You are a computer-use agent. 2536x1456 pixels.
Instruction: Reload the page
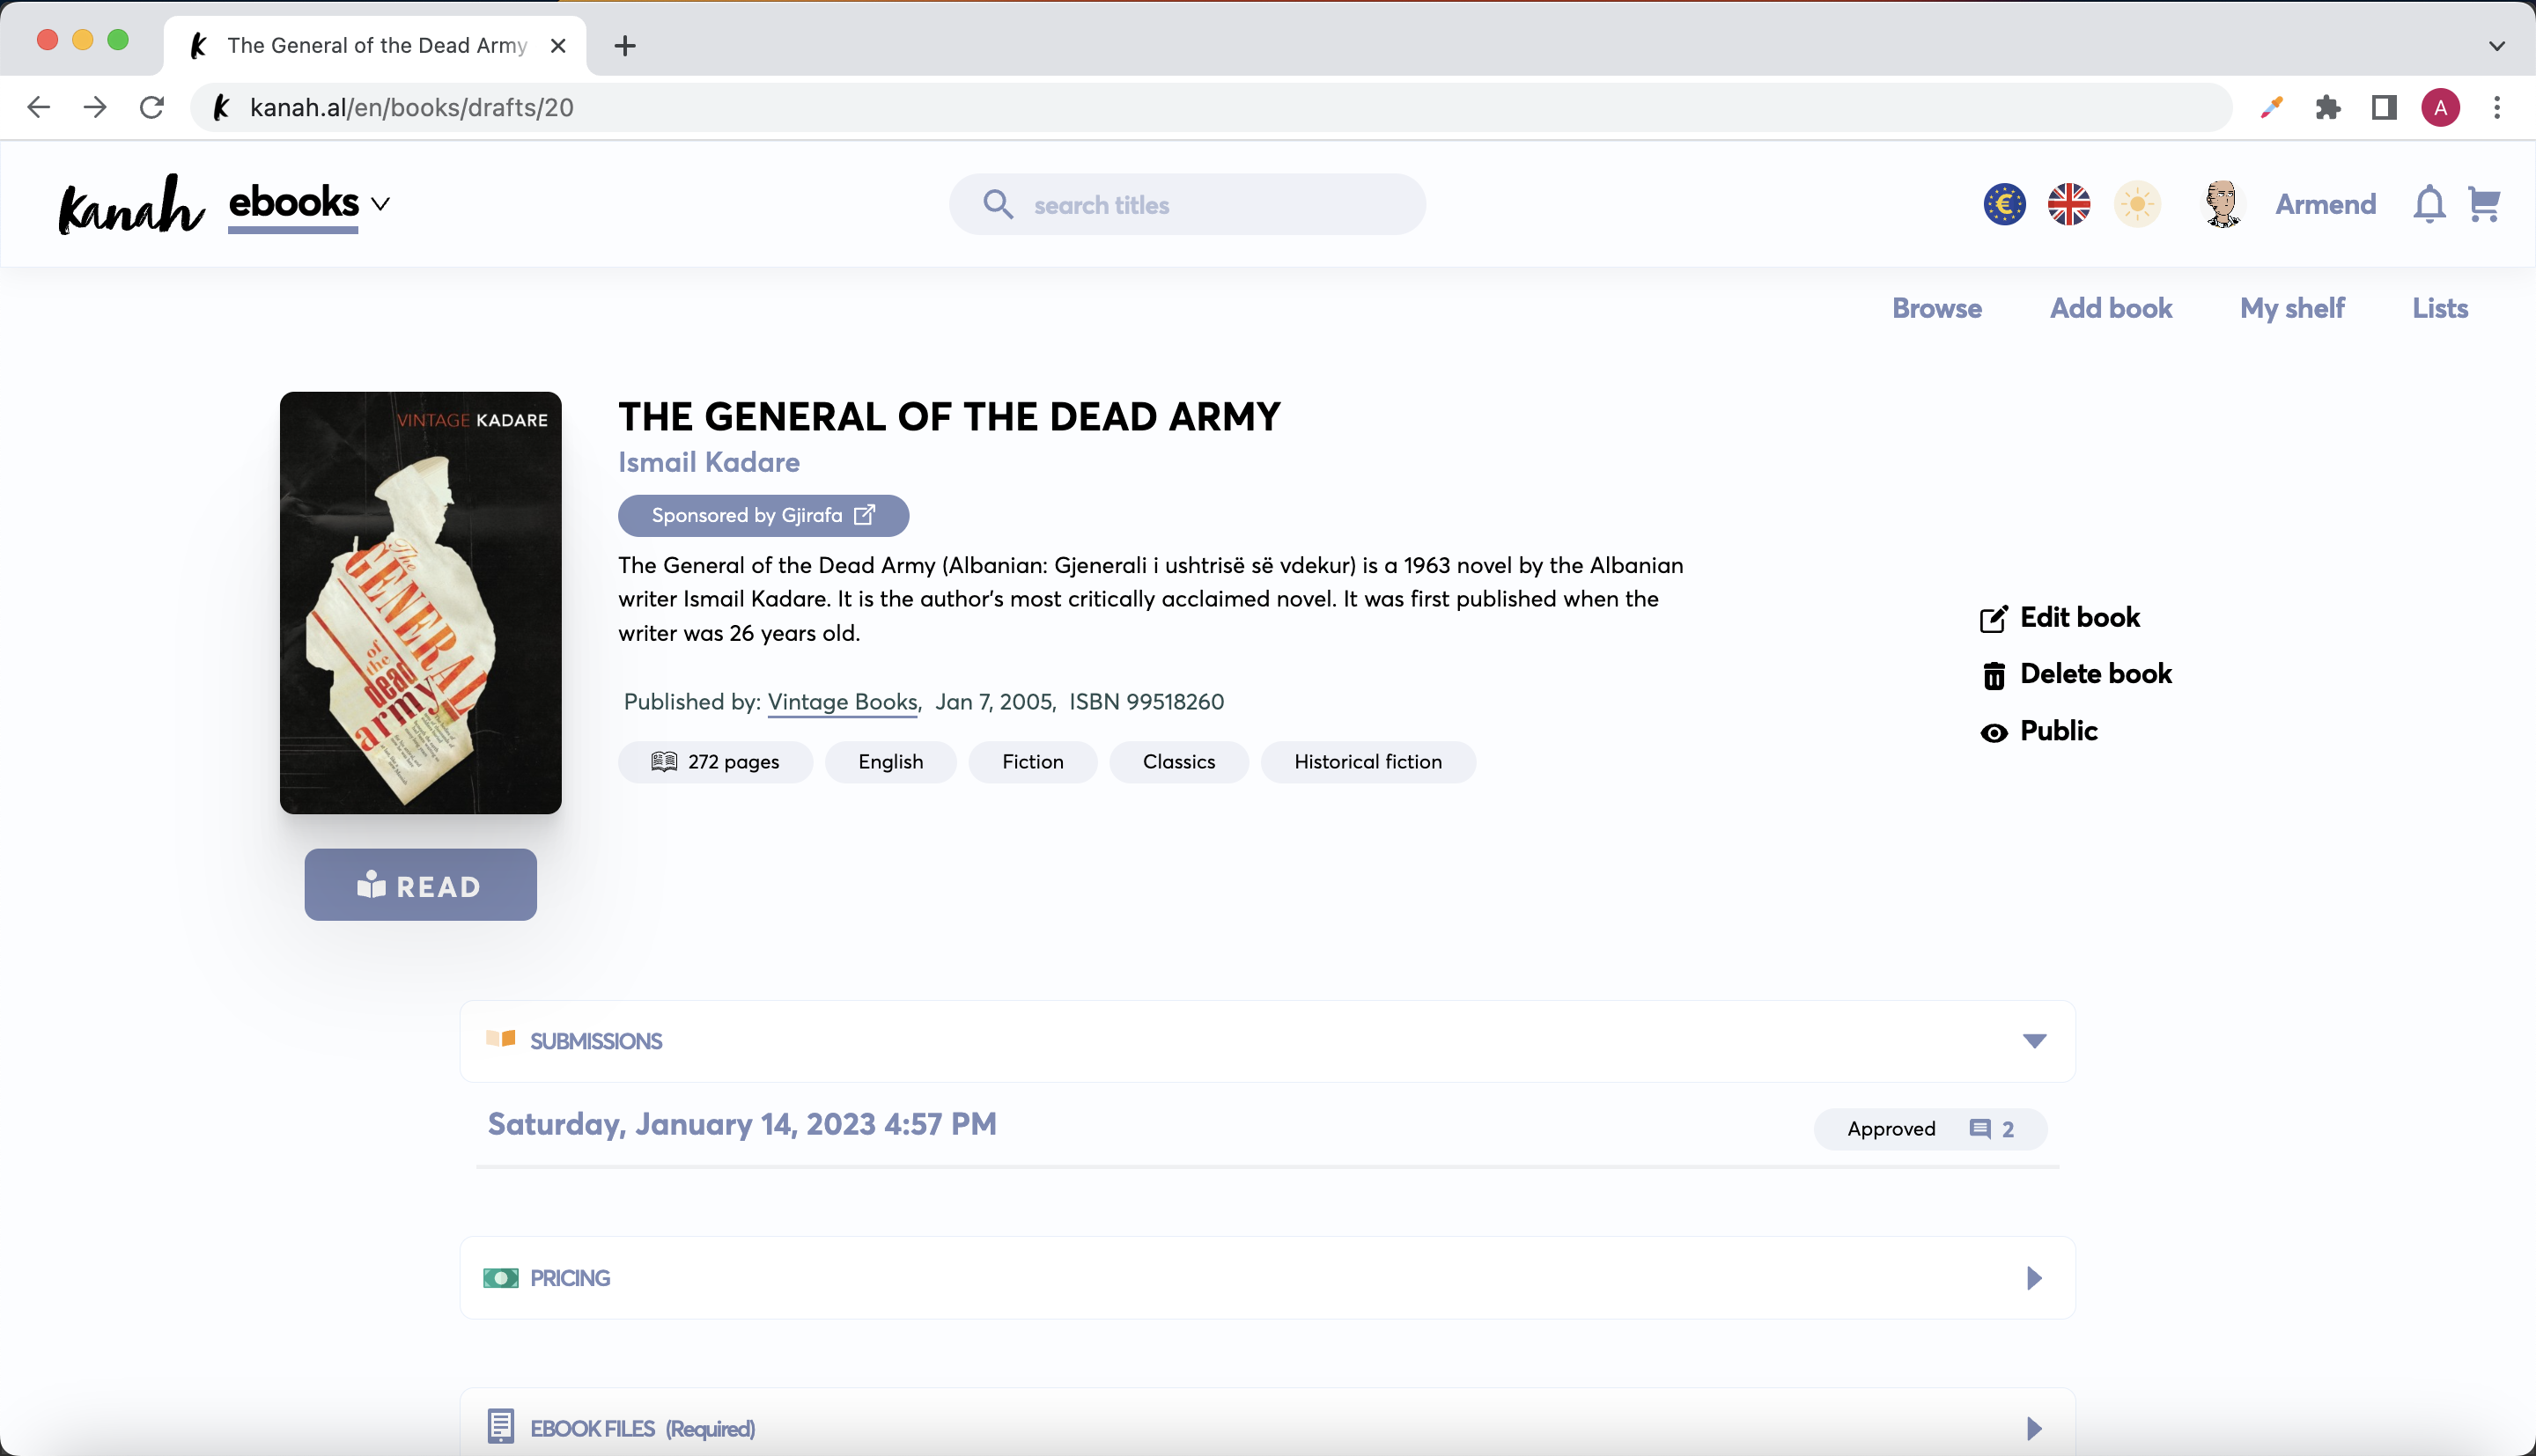152,107
